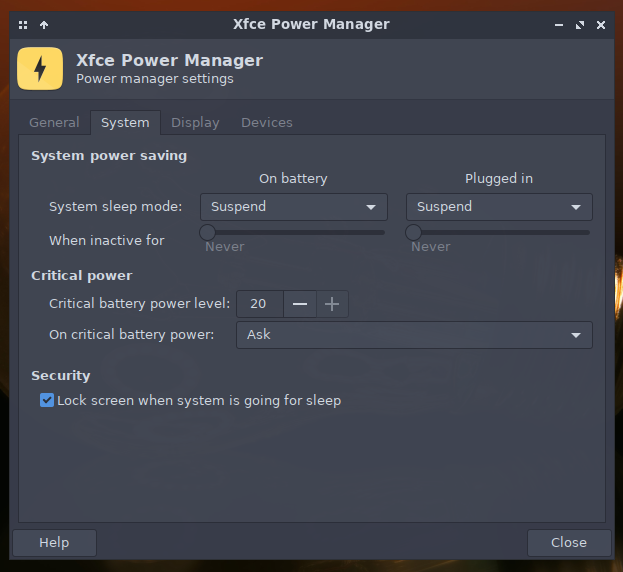The width and height of the screenshot is (623, 572).
Task: Switch to the General tab
Action: pyautogui.click(x=54, y=122)
